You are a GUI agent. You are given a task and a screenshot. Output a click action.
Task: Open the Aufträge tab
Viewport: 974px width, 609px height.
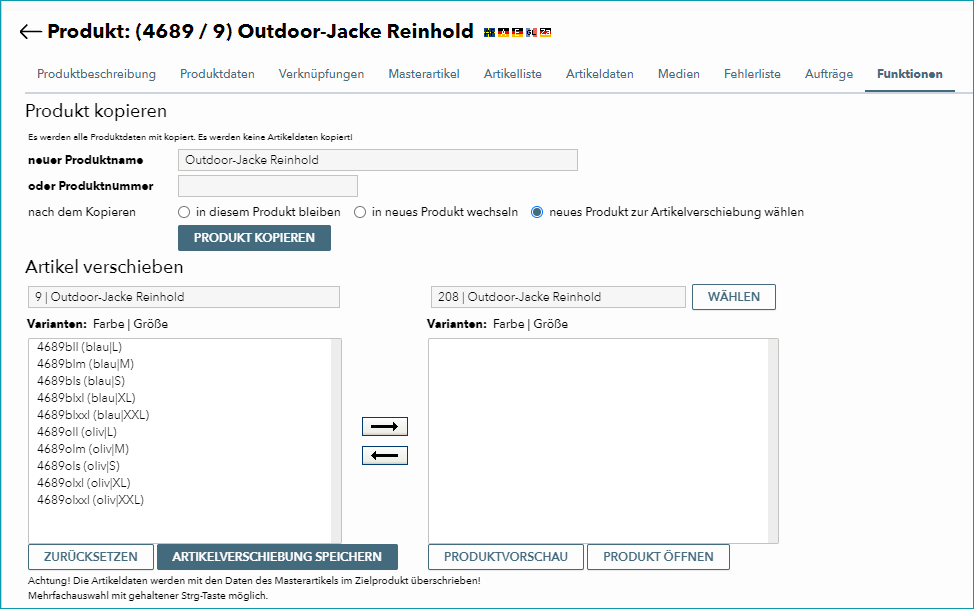click(829, 74)
